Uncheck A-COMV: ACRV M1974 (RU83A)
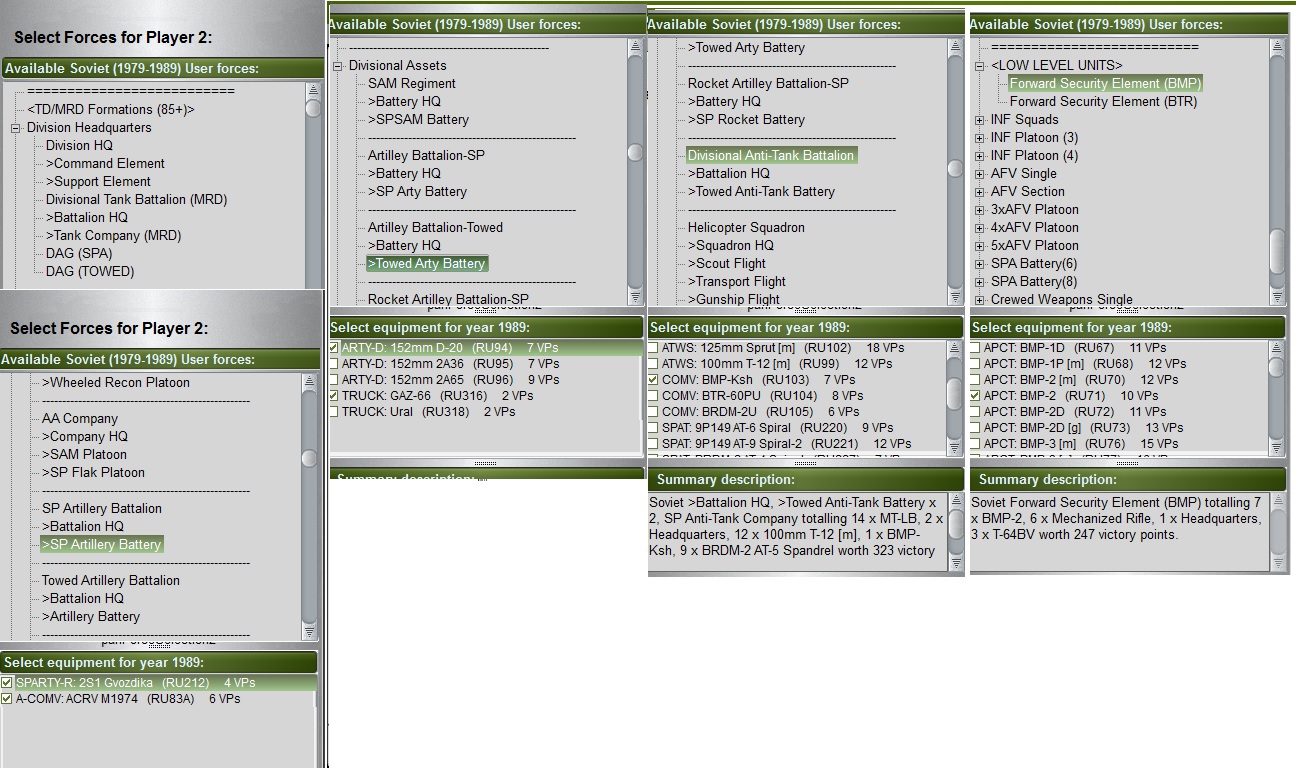1296x768 pixels. tap(7, 699)
